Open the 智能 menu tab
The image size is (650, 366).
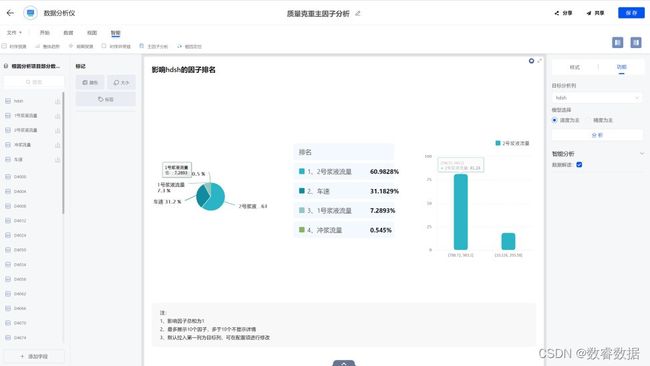click(x=115, y=32)
